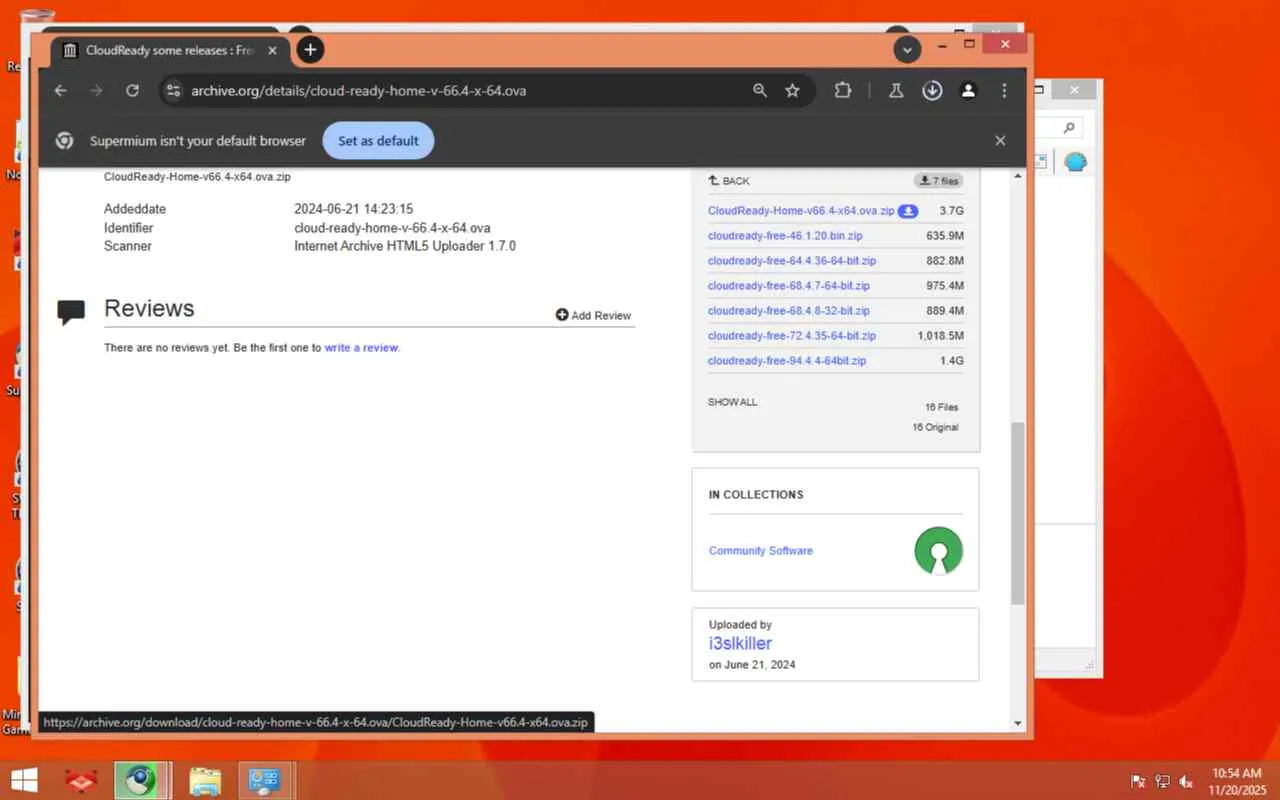Click the 3.7G file size text

951,211
